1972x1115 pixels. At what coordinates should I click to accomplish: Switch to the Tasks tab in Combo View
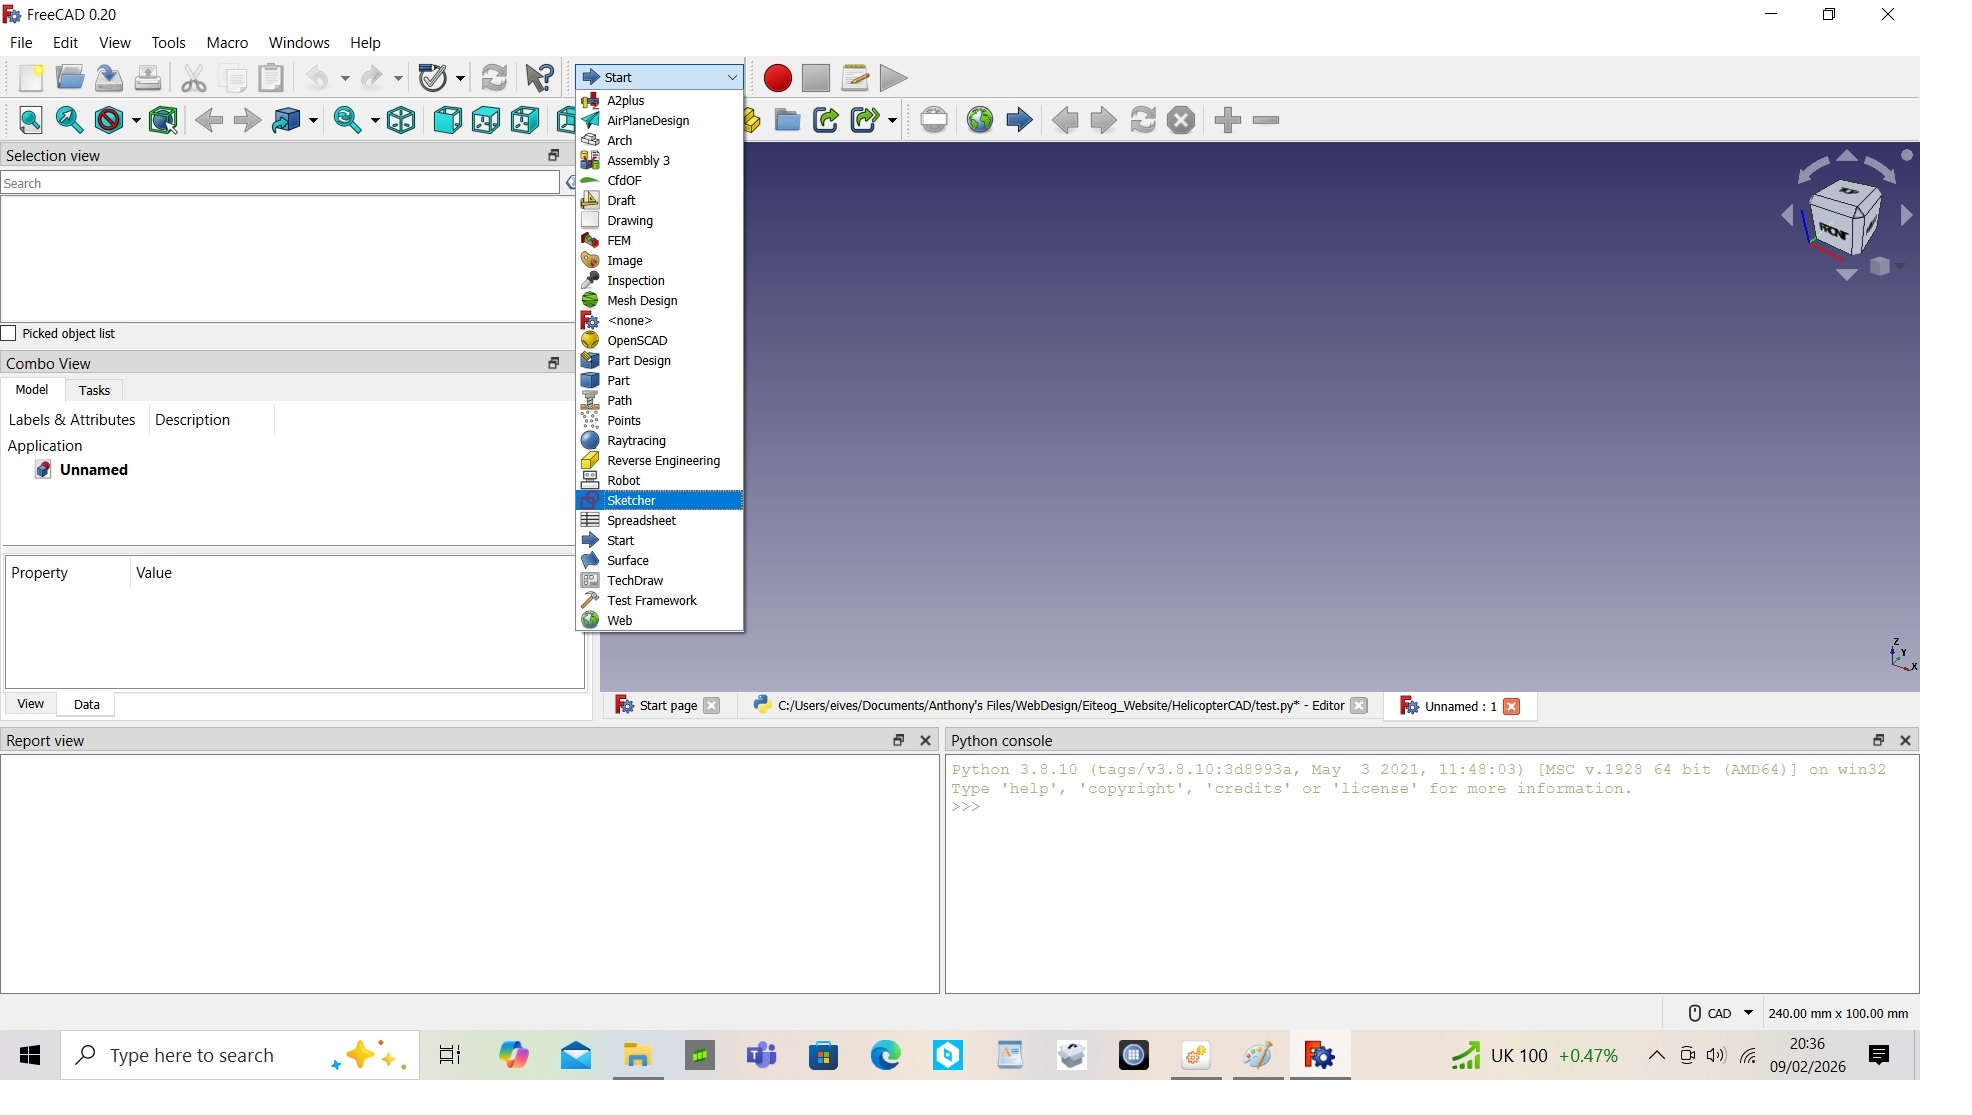click(x=94, y=390)
